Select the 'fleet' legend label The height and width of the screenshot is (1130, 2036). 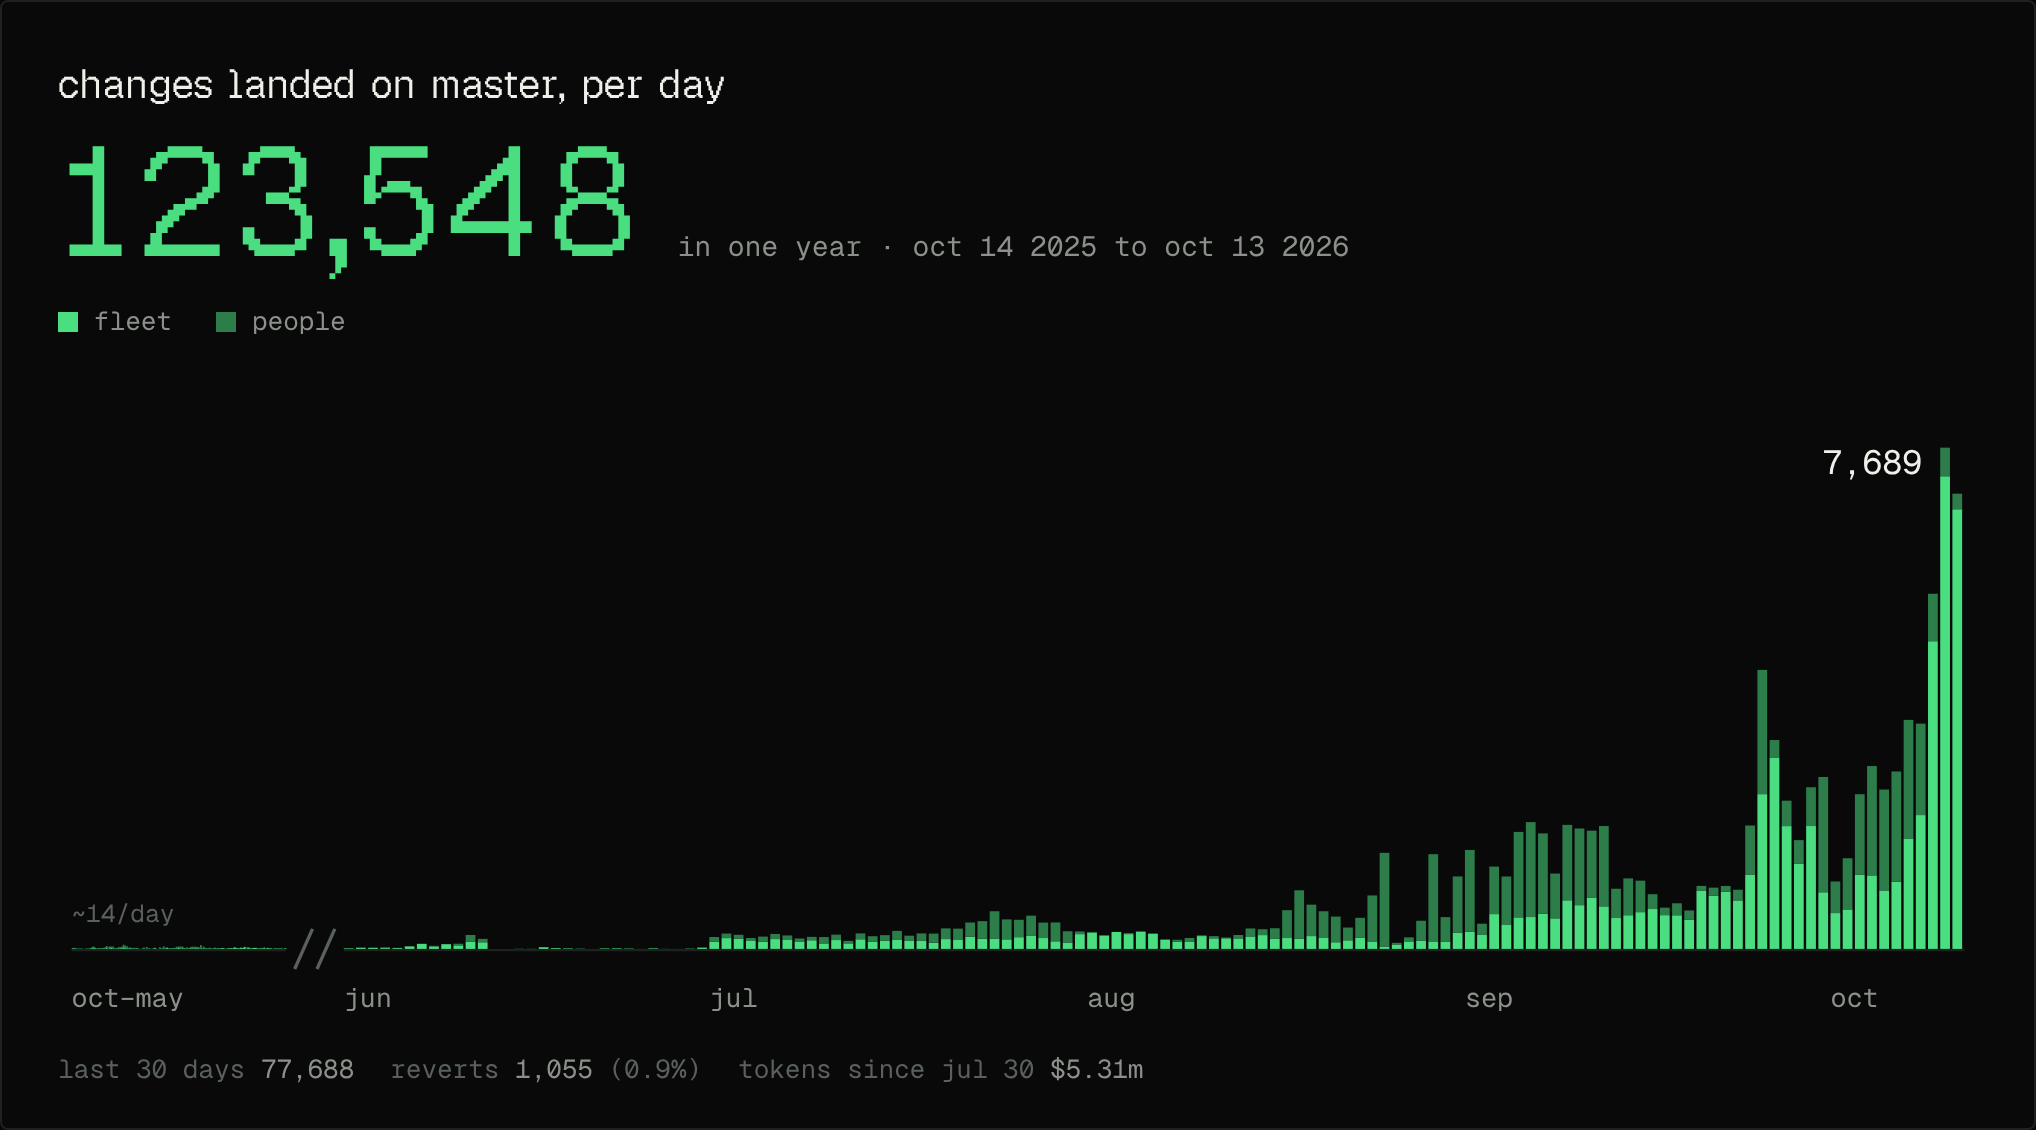coord(133,322)
